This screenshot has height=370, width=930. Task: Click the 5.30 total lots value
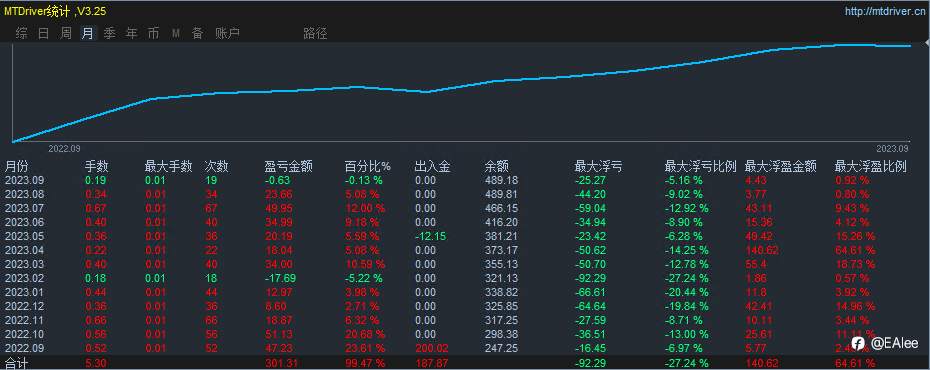(x=95, y=363)
